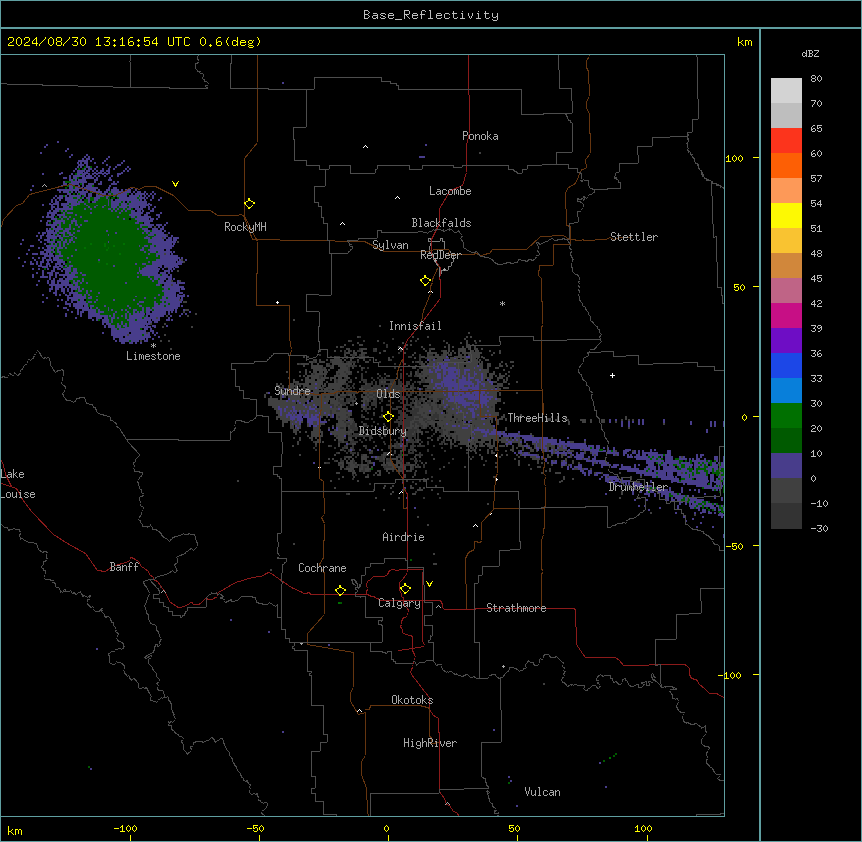Click the Sylvan label
This screenshot has width=862, height=842.
(390, 245)
